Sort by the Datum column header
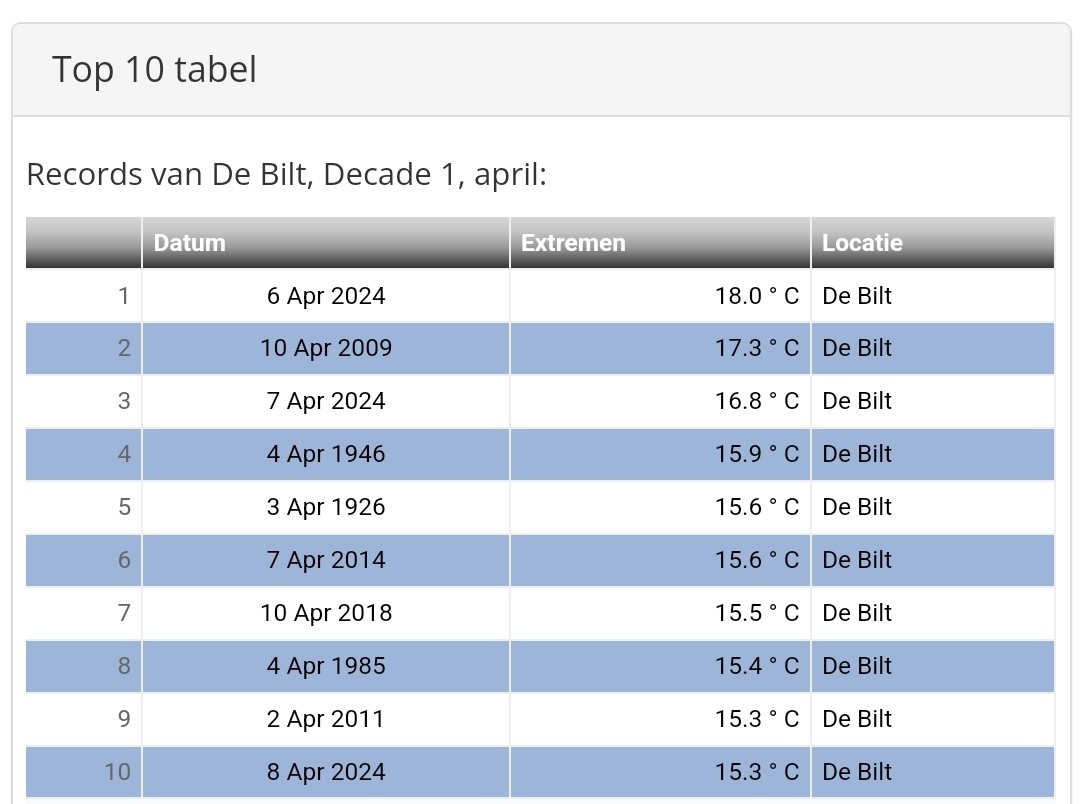 coord(190,243)
